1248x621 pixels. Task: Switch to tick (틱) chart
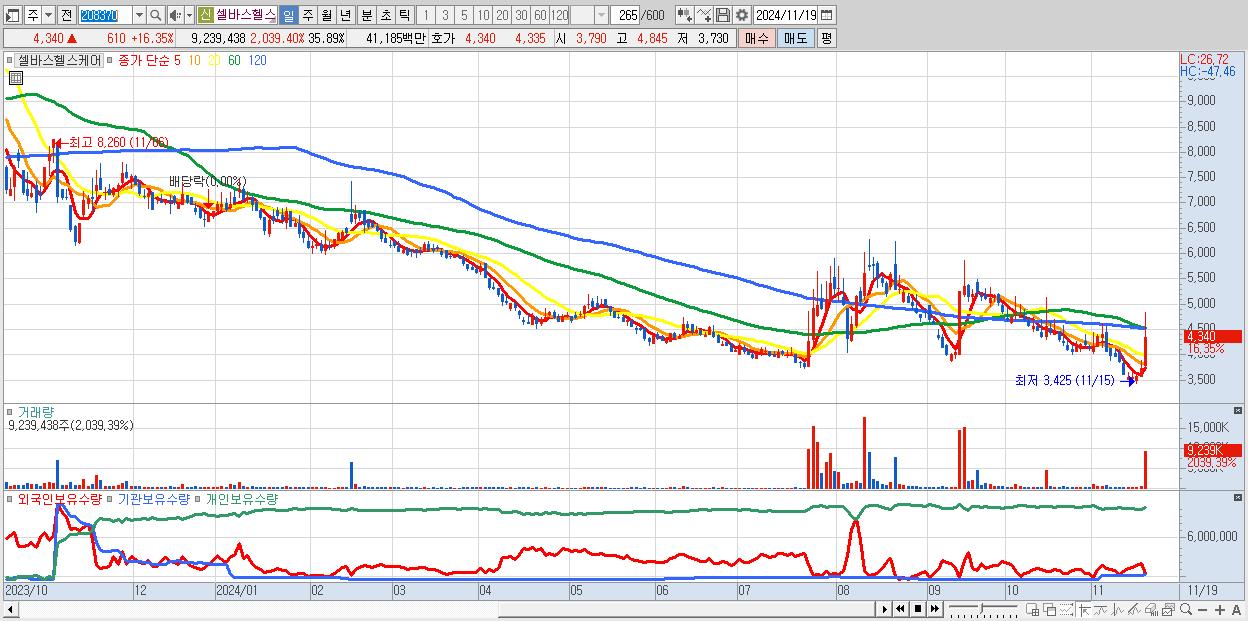[x=403, y=15]
